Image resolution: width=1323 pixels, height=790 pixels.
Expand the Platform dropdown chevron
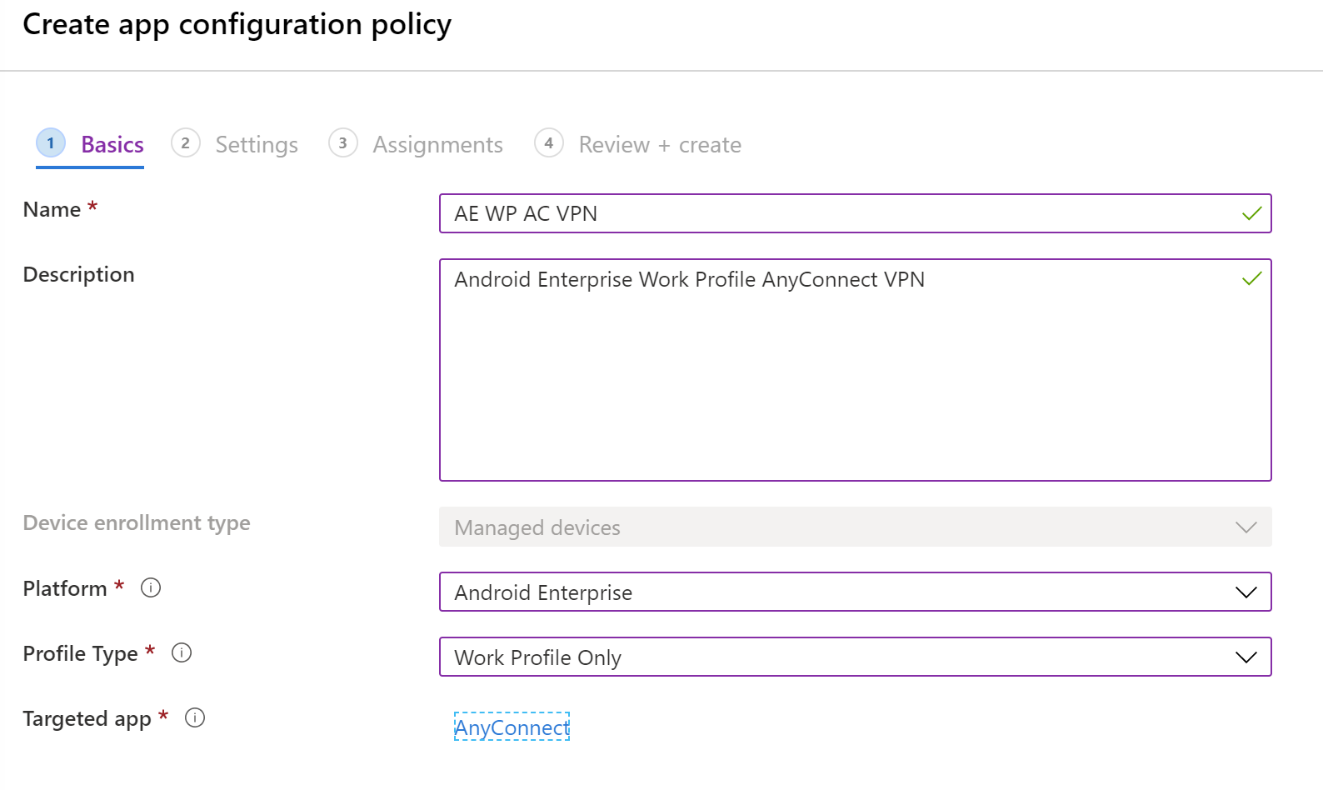coord(1246,591)
